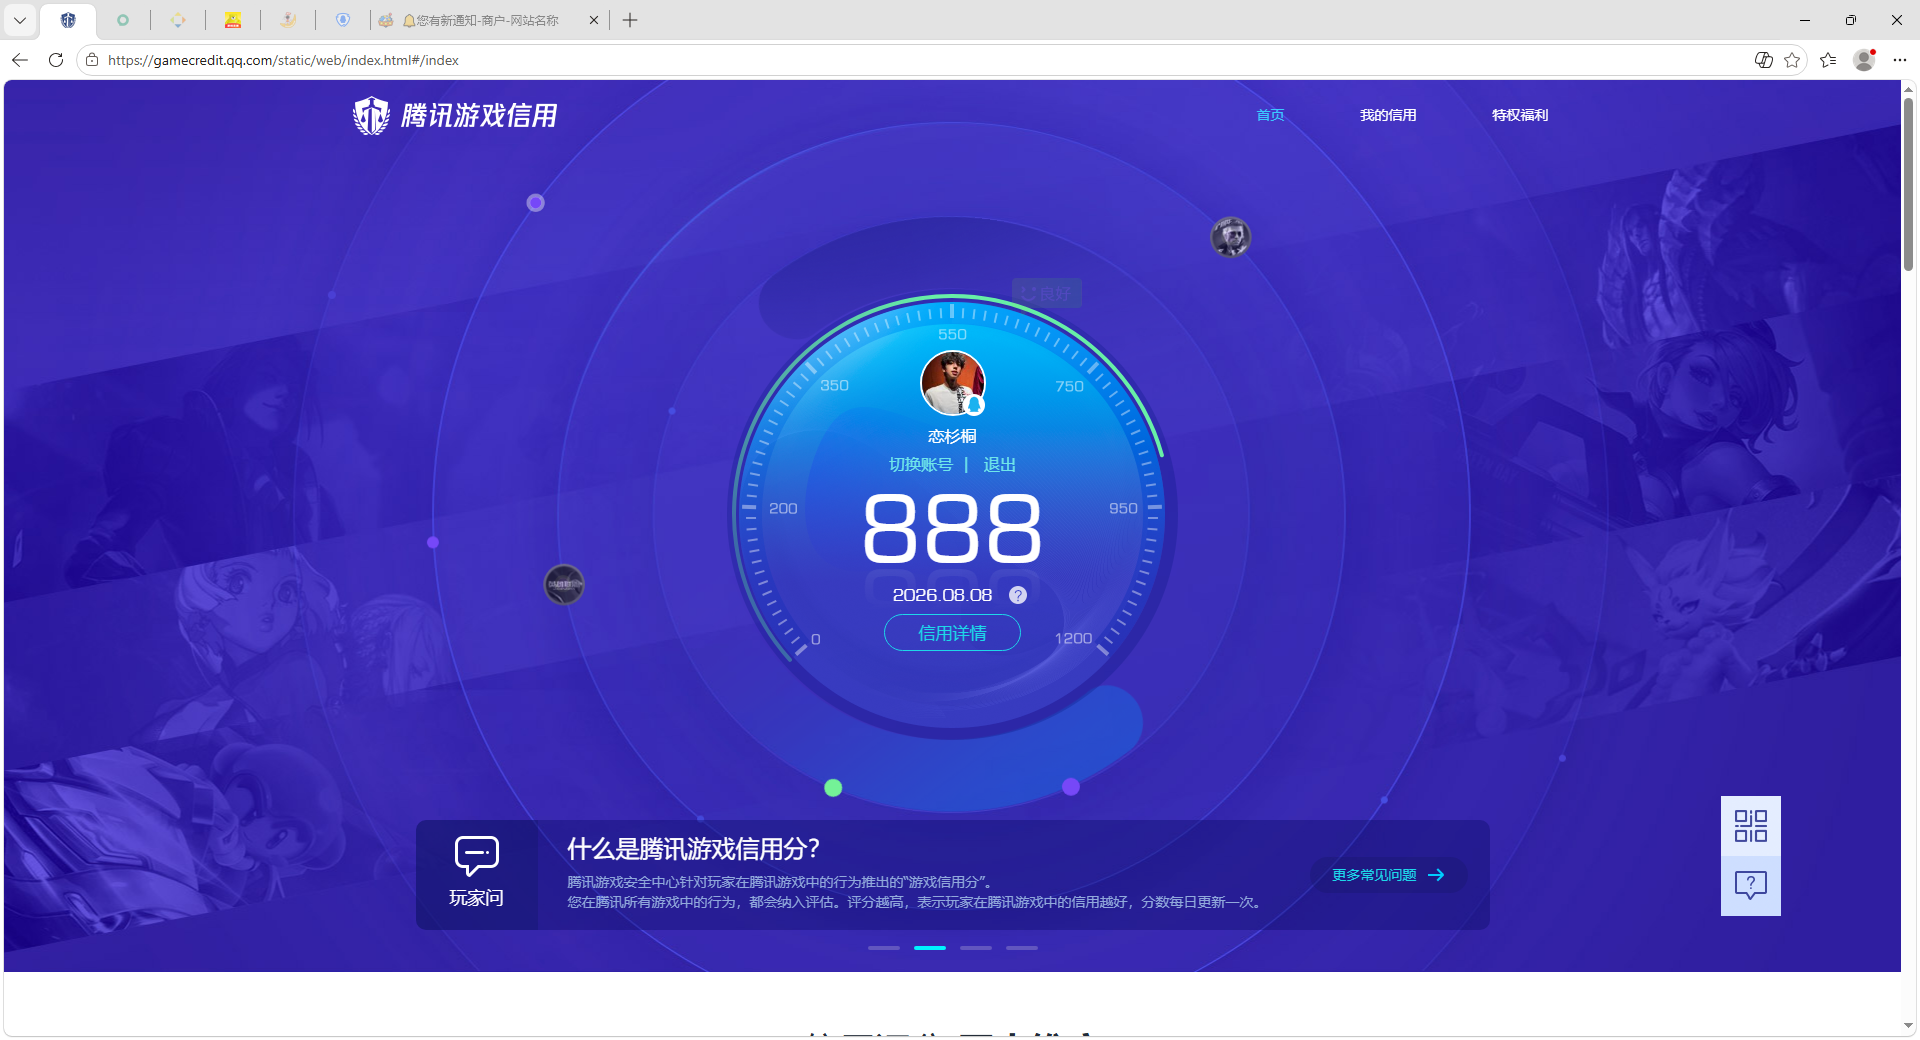Image resolution: width=1920 pixels, height=1040 pixels.
Task: Select the first carousel indicator dash
Action: click(884, 948)
